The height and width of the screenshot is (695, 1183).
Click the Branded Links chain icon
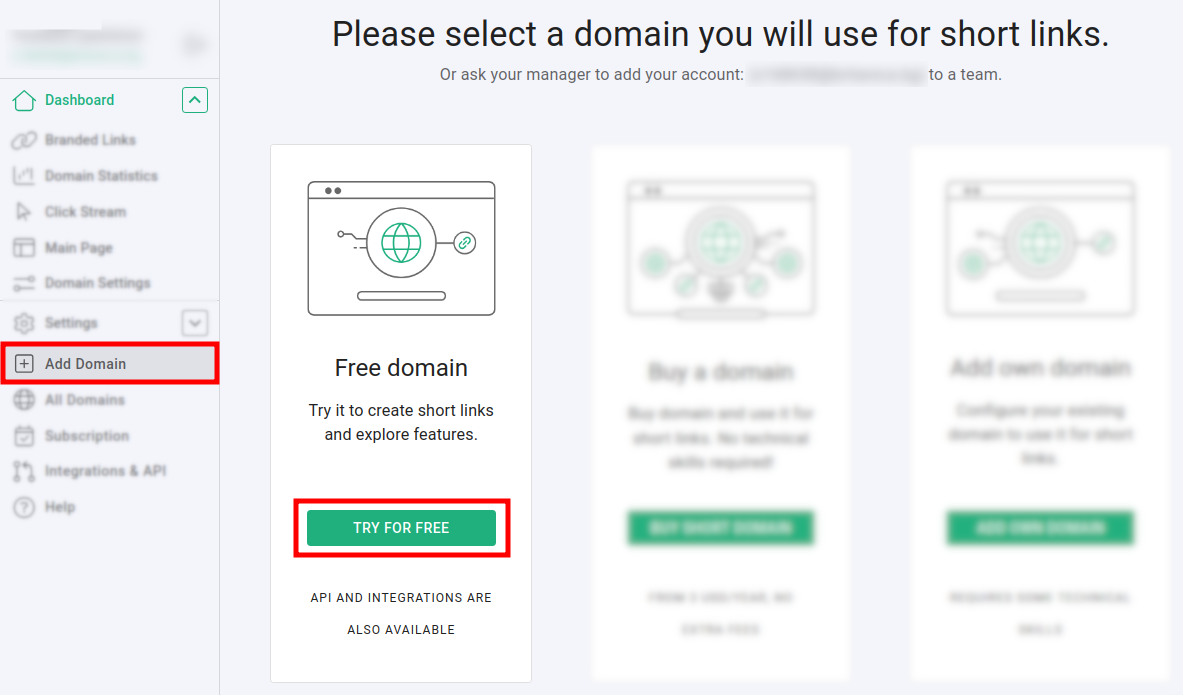click(x=24, y=140)
